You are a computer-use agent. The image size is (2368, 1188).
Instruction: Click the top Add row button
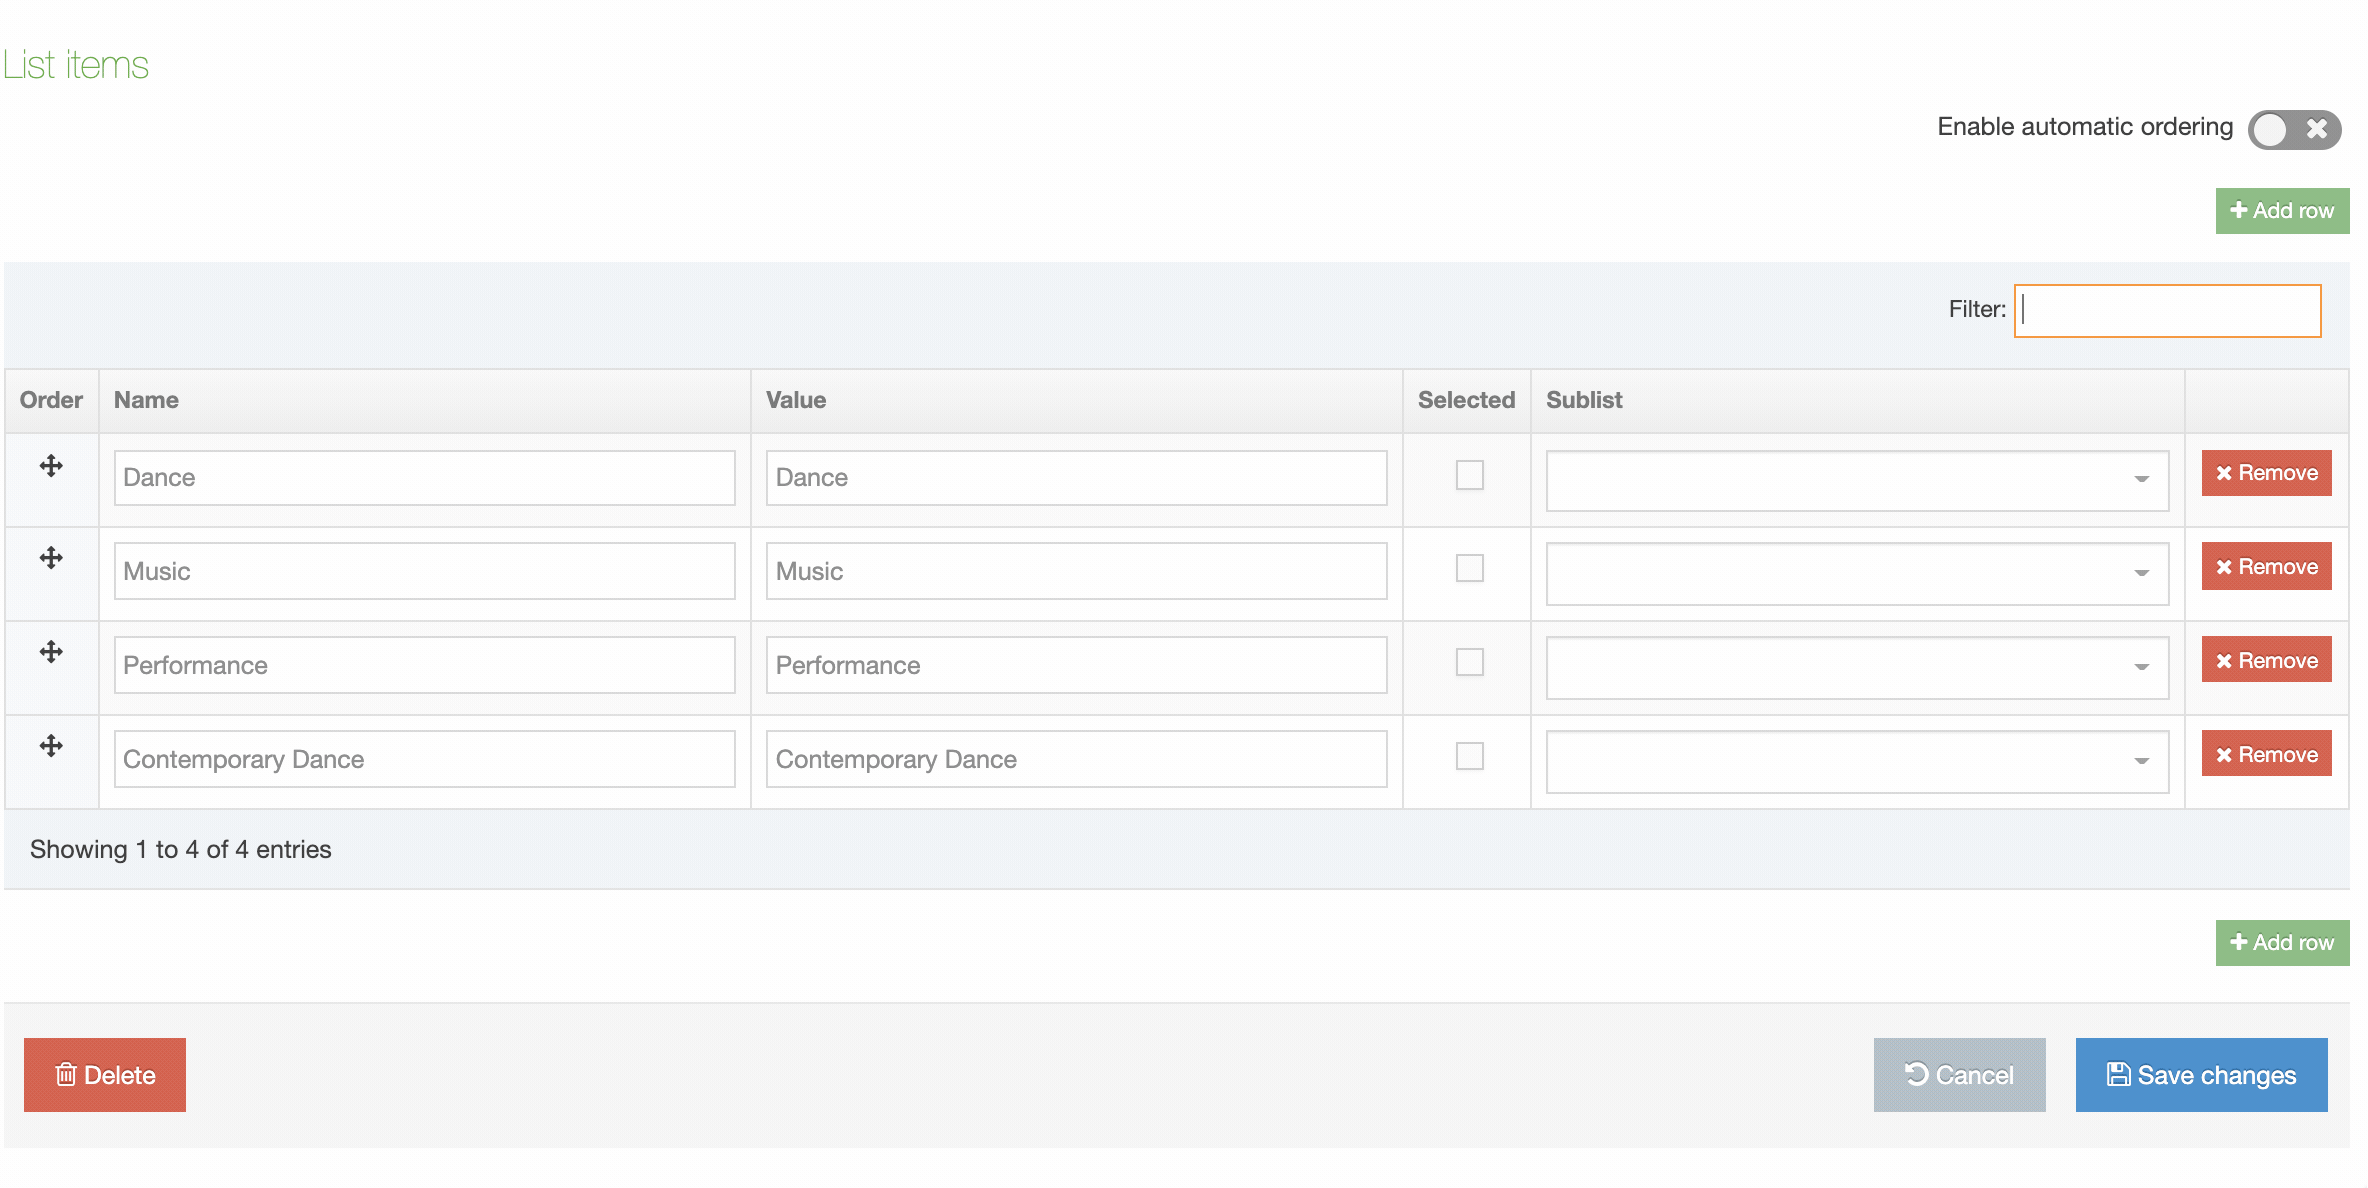coord(2282,211)
